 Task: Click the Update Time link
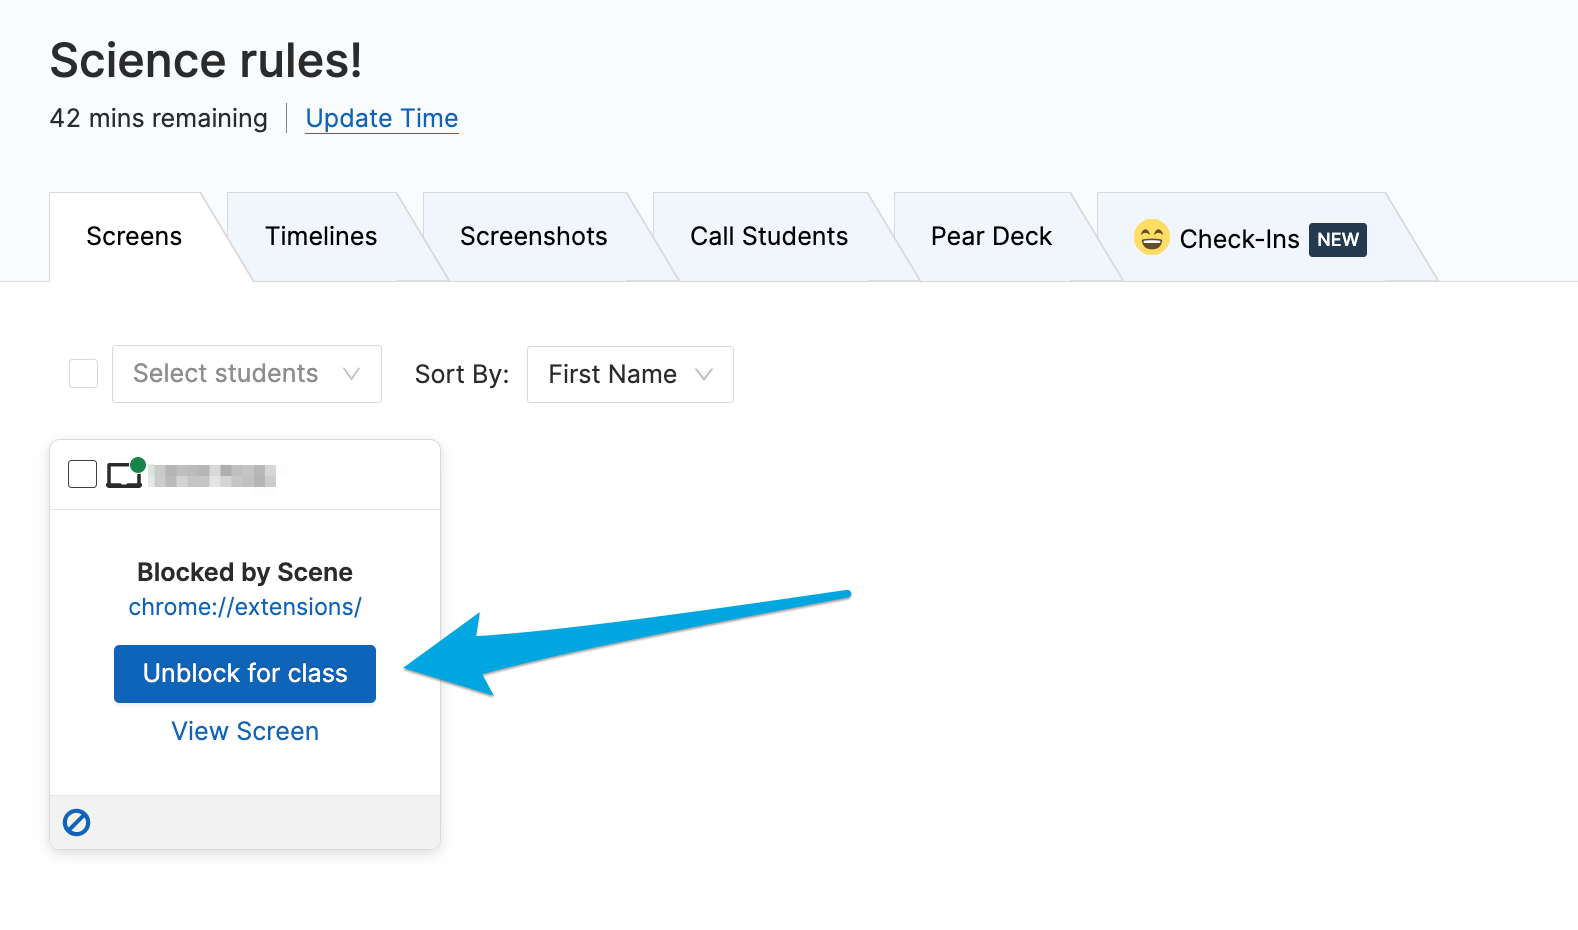pyautogui.click(x=381, y=118)
